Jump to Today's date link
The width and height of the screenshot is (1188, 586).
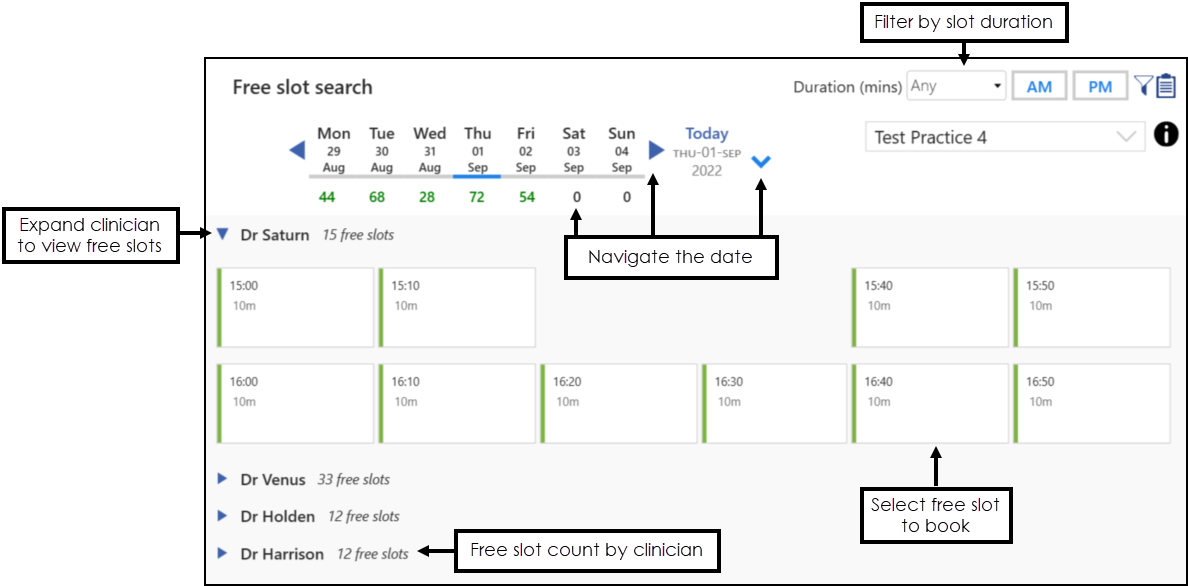point(706,134)
